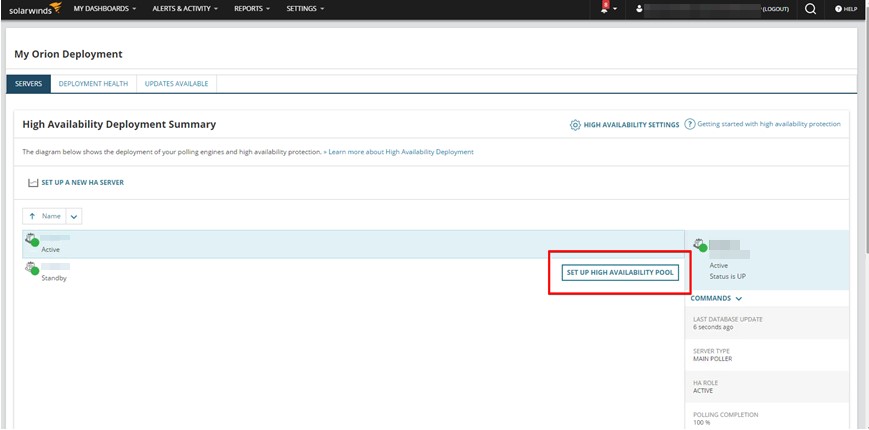The width and height of the screenshot is (869, 430).
Task: Open the sort field dropdown arrow
Action: 75,216
